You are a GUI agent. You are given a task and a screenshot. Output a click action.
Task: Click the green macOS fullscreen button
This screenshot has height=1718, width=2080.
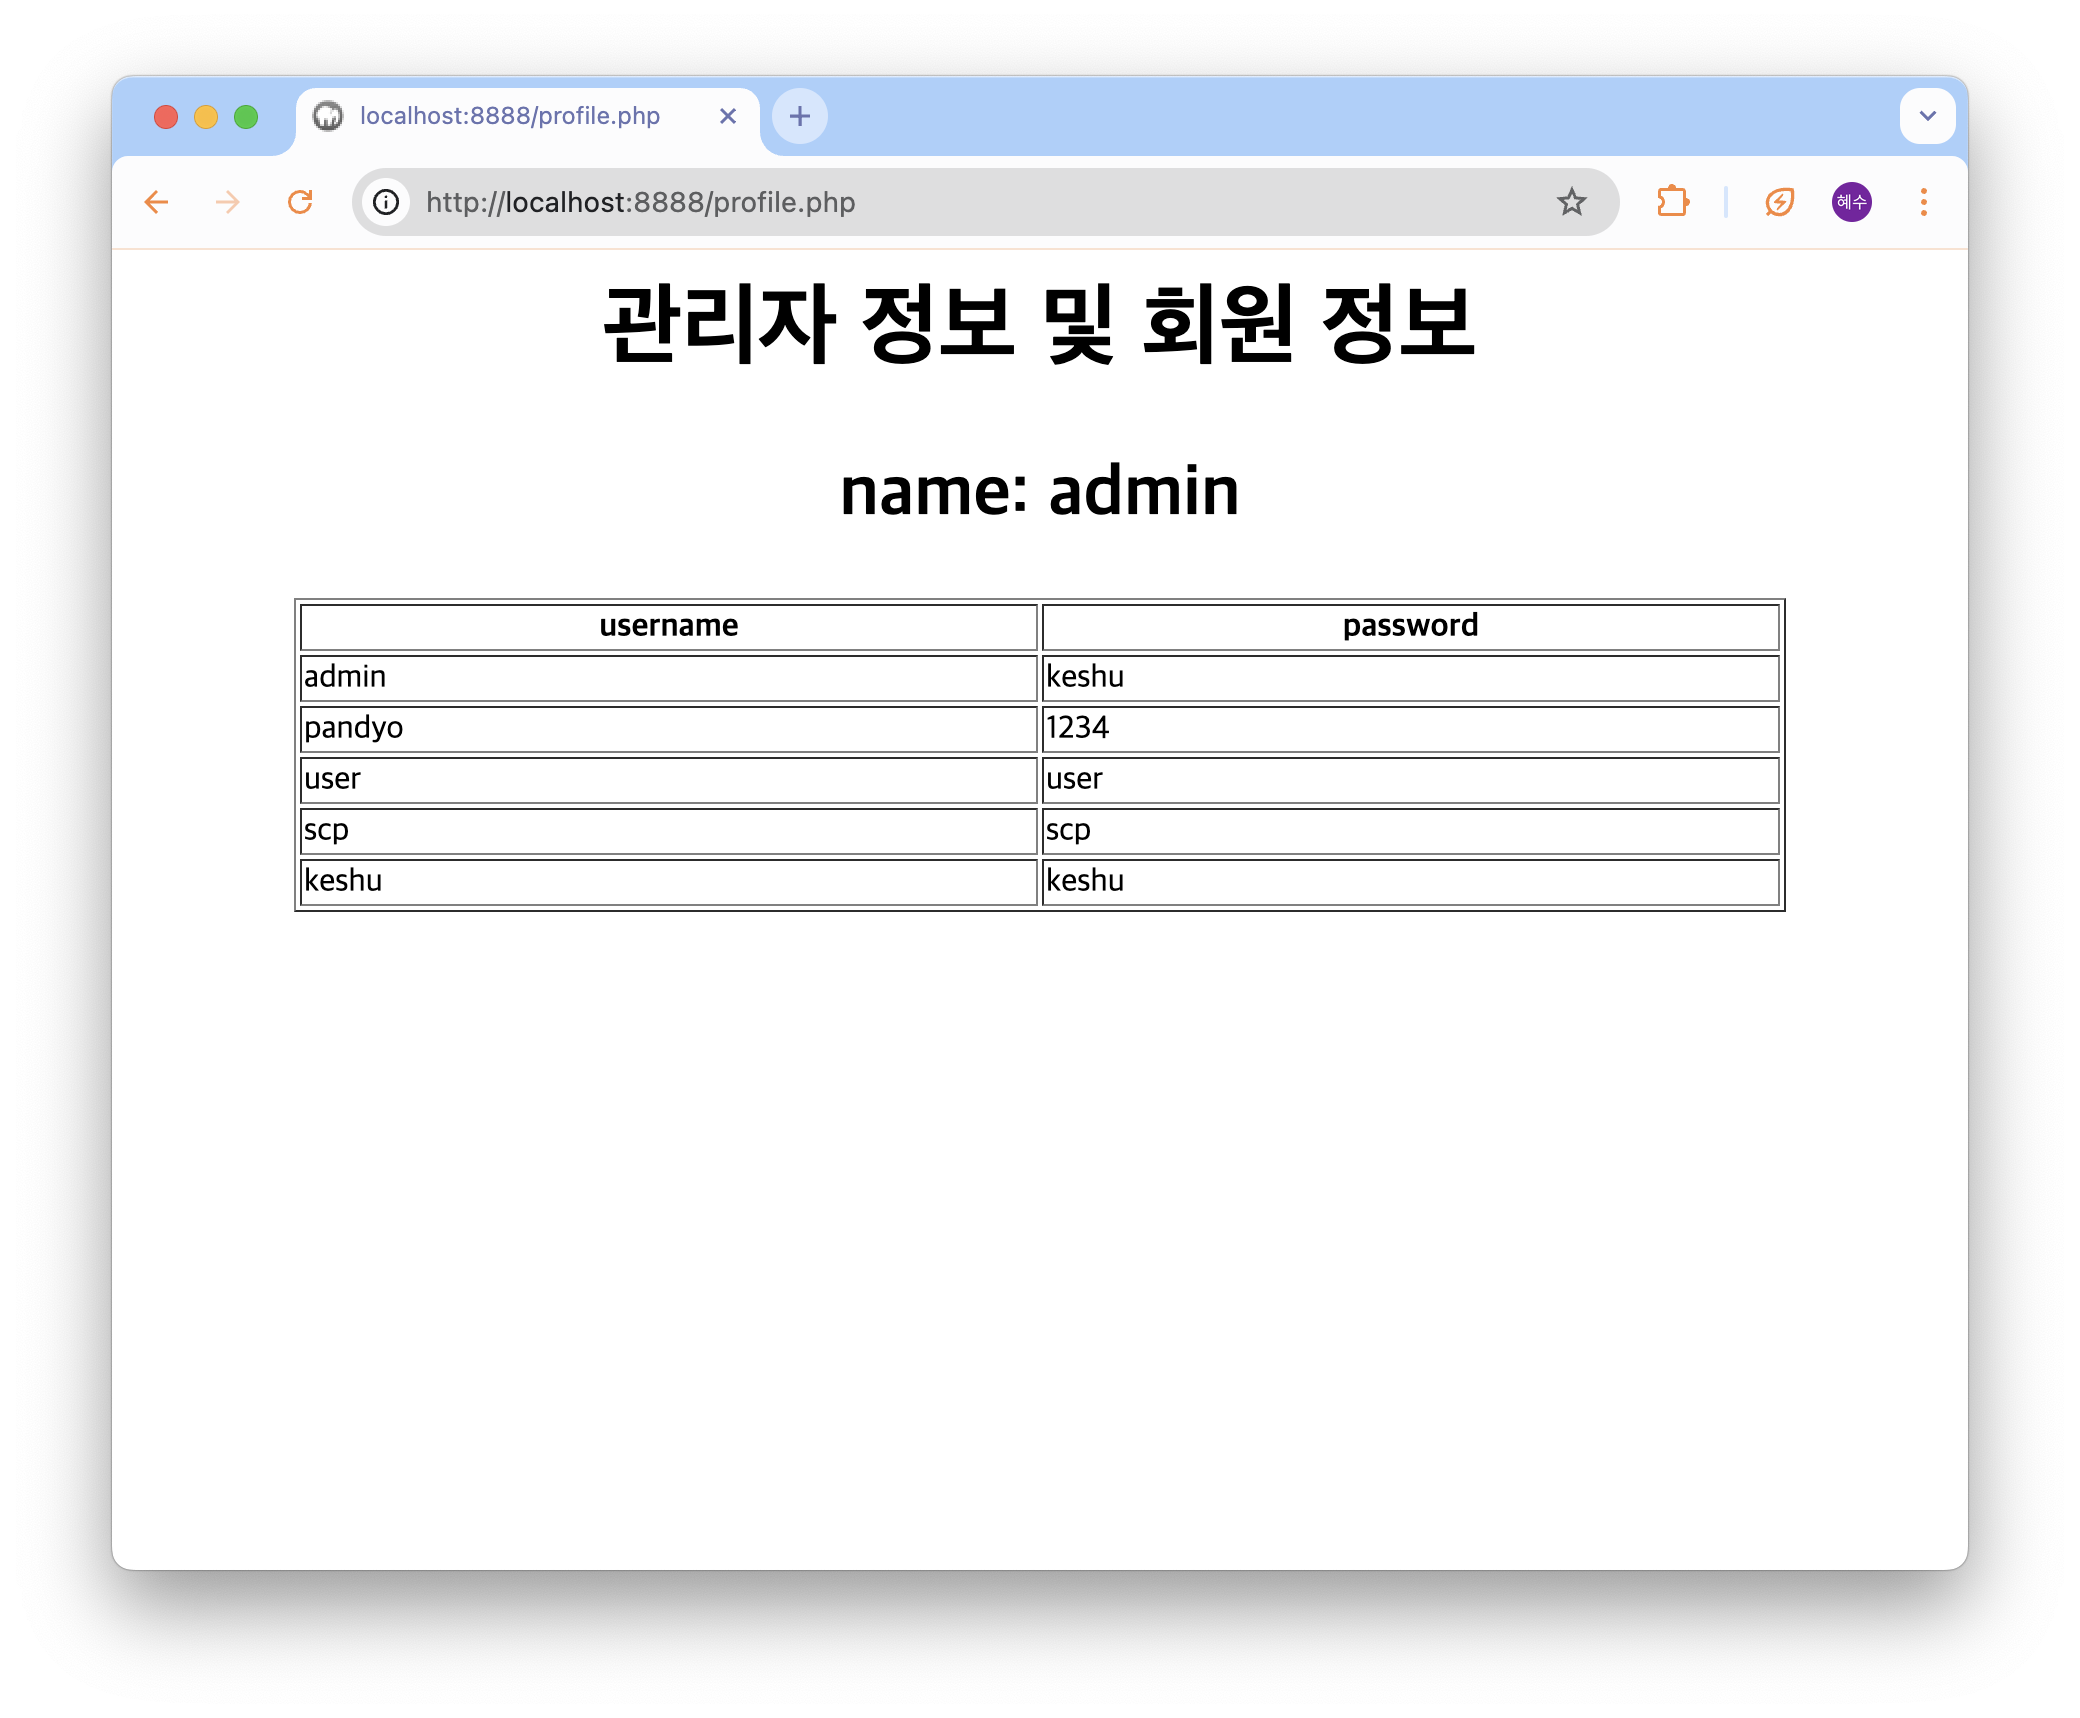coord(246,117)
